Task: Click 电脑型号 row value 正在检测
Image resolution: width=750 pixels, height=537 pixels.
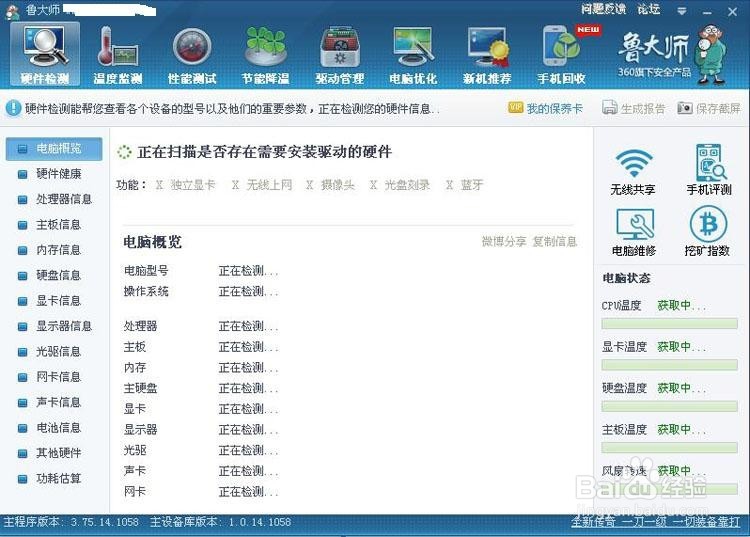Action: 248,271
